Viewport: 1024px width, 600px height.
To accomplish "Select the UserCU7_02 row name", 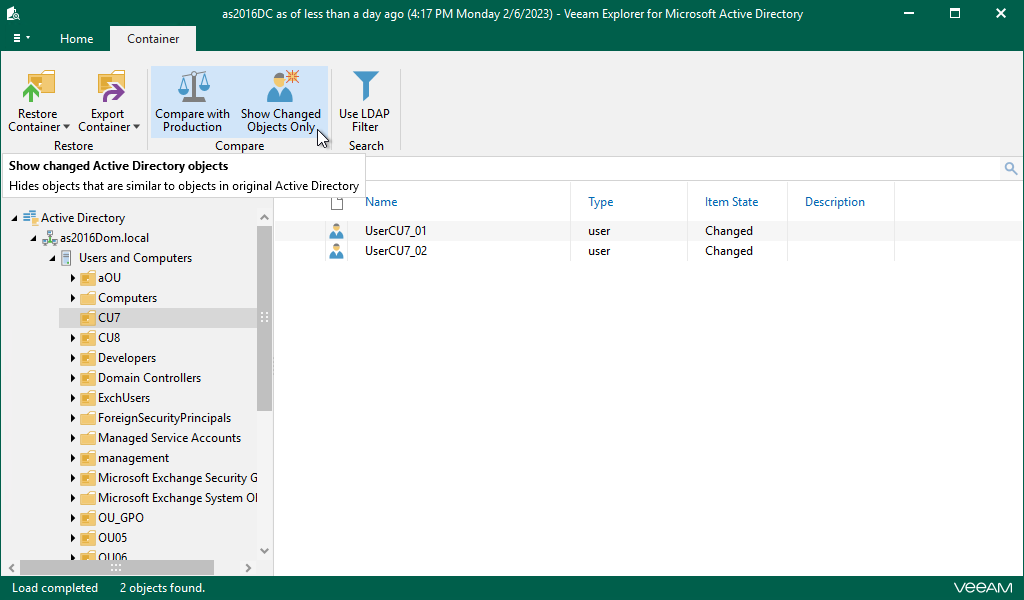I will 396,251.
